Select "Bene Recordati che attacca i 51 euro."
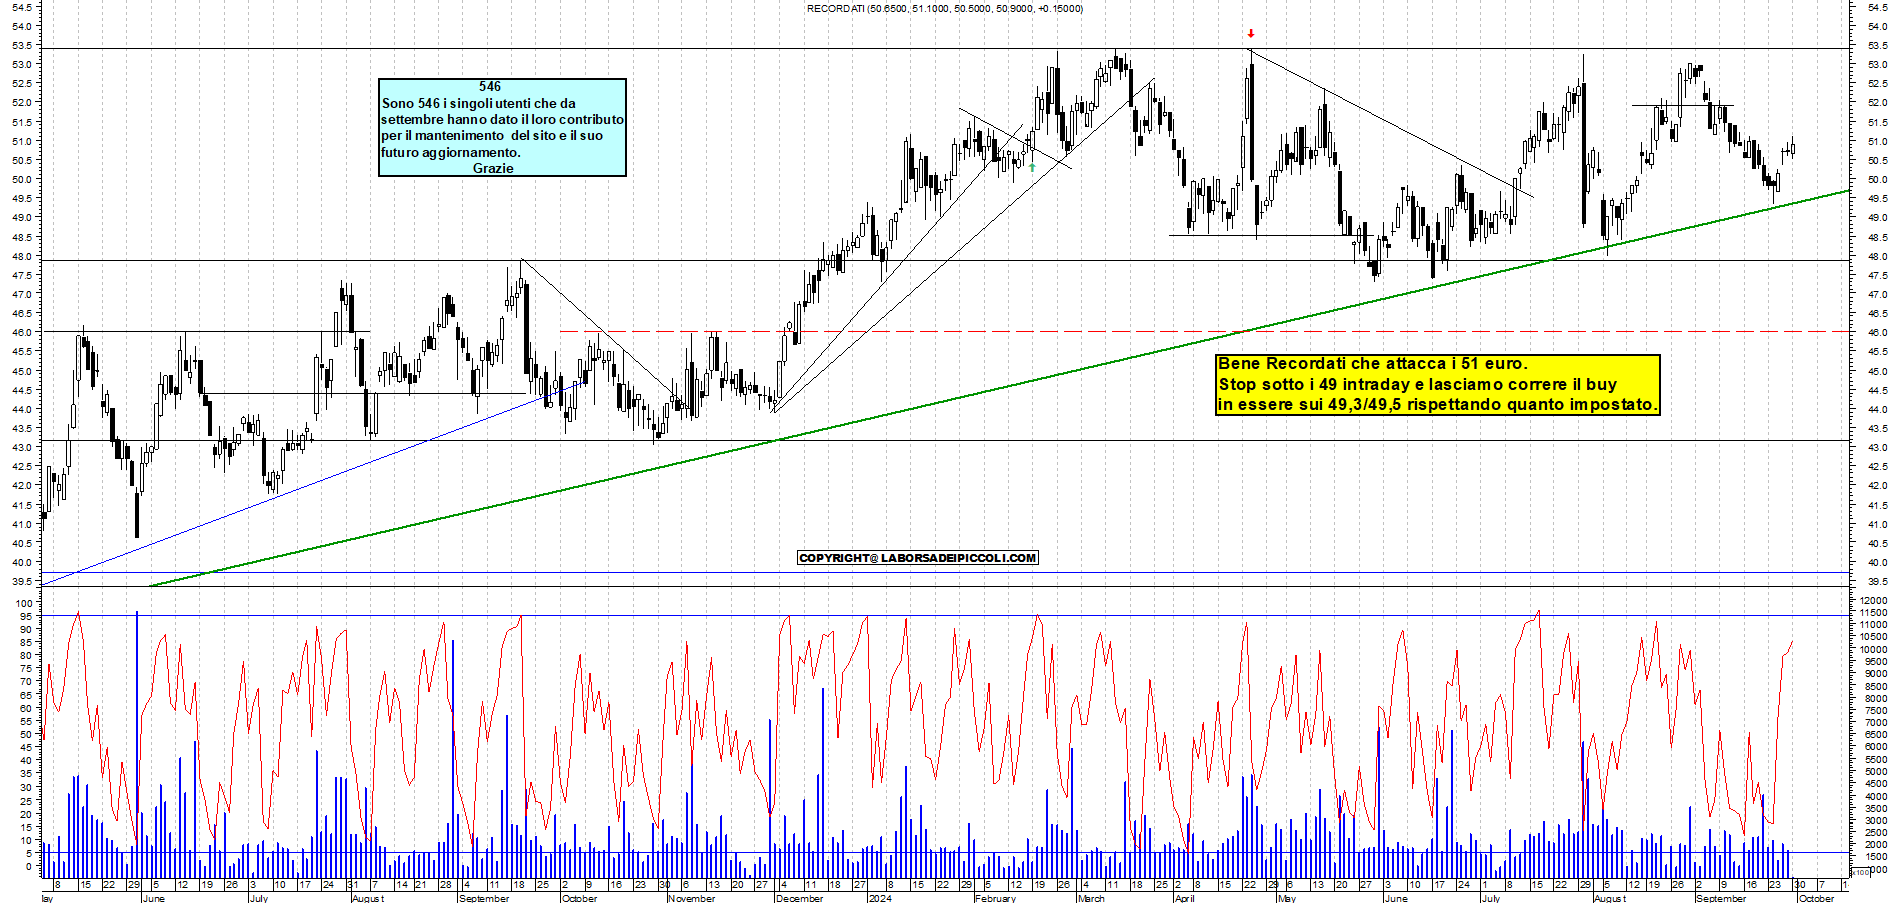Screen dimensions: 1890x903 point(1373,364)
